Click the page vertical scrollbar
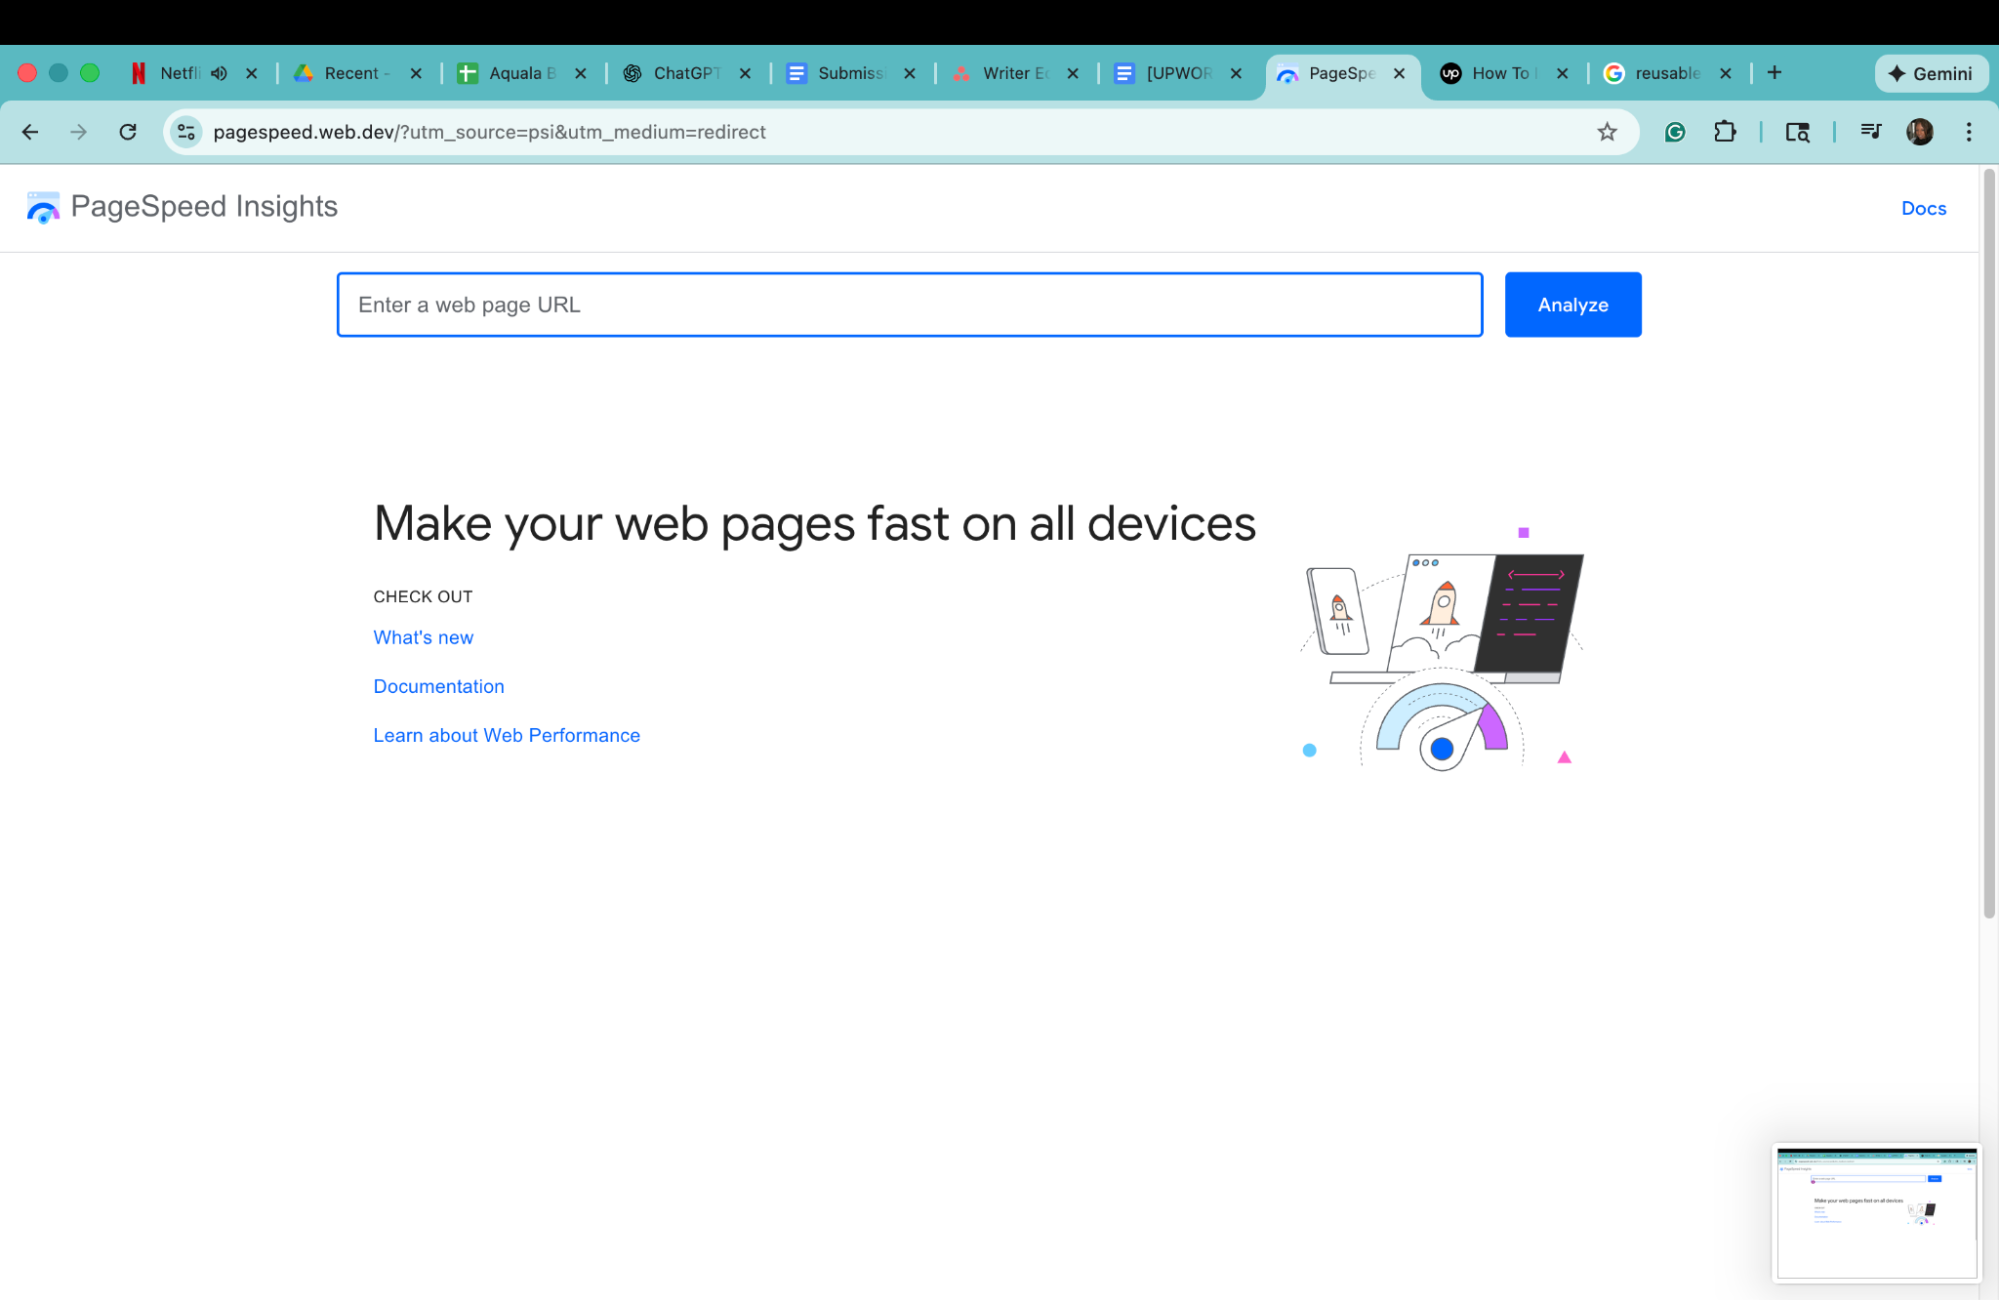This screenshot has height=1301, width=1999. point(1988,545)
